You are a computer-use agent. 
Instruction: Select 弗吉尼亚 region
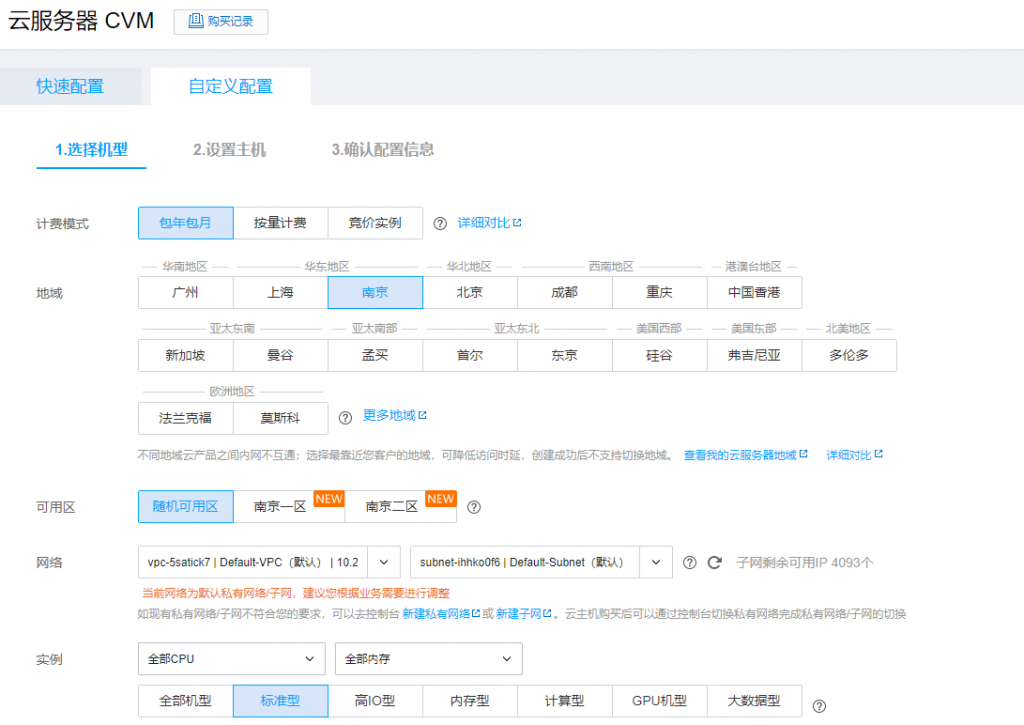click(754, 355)
